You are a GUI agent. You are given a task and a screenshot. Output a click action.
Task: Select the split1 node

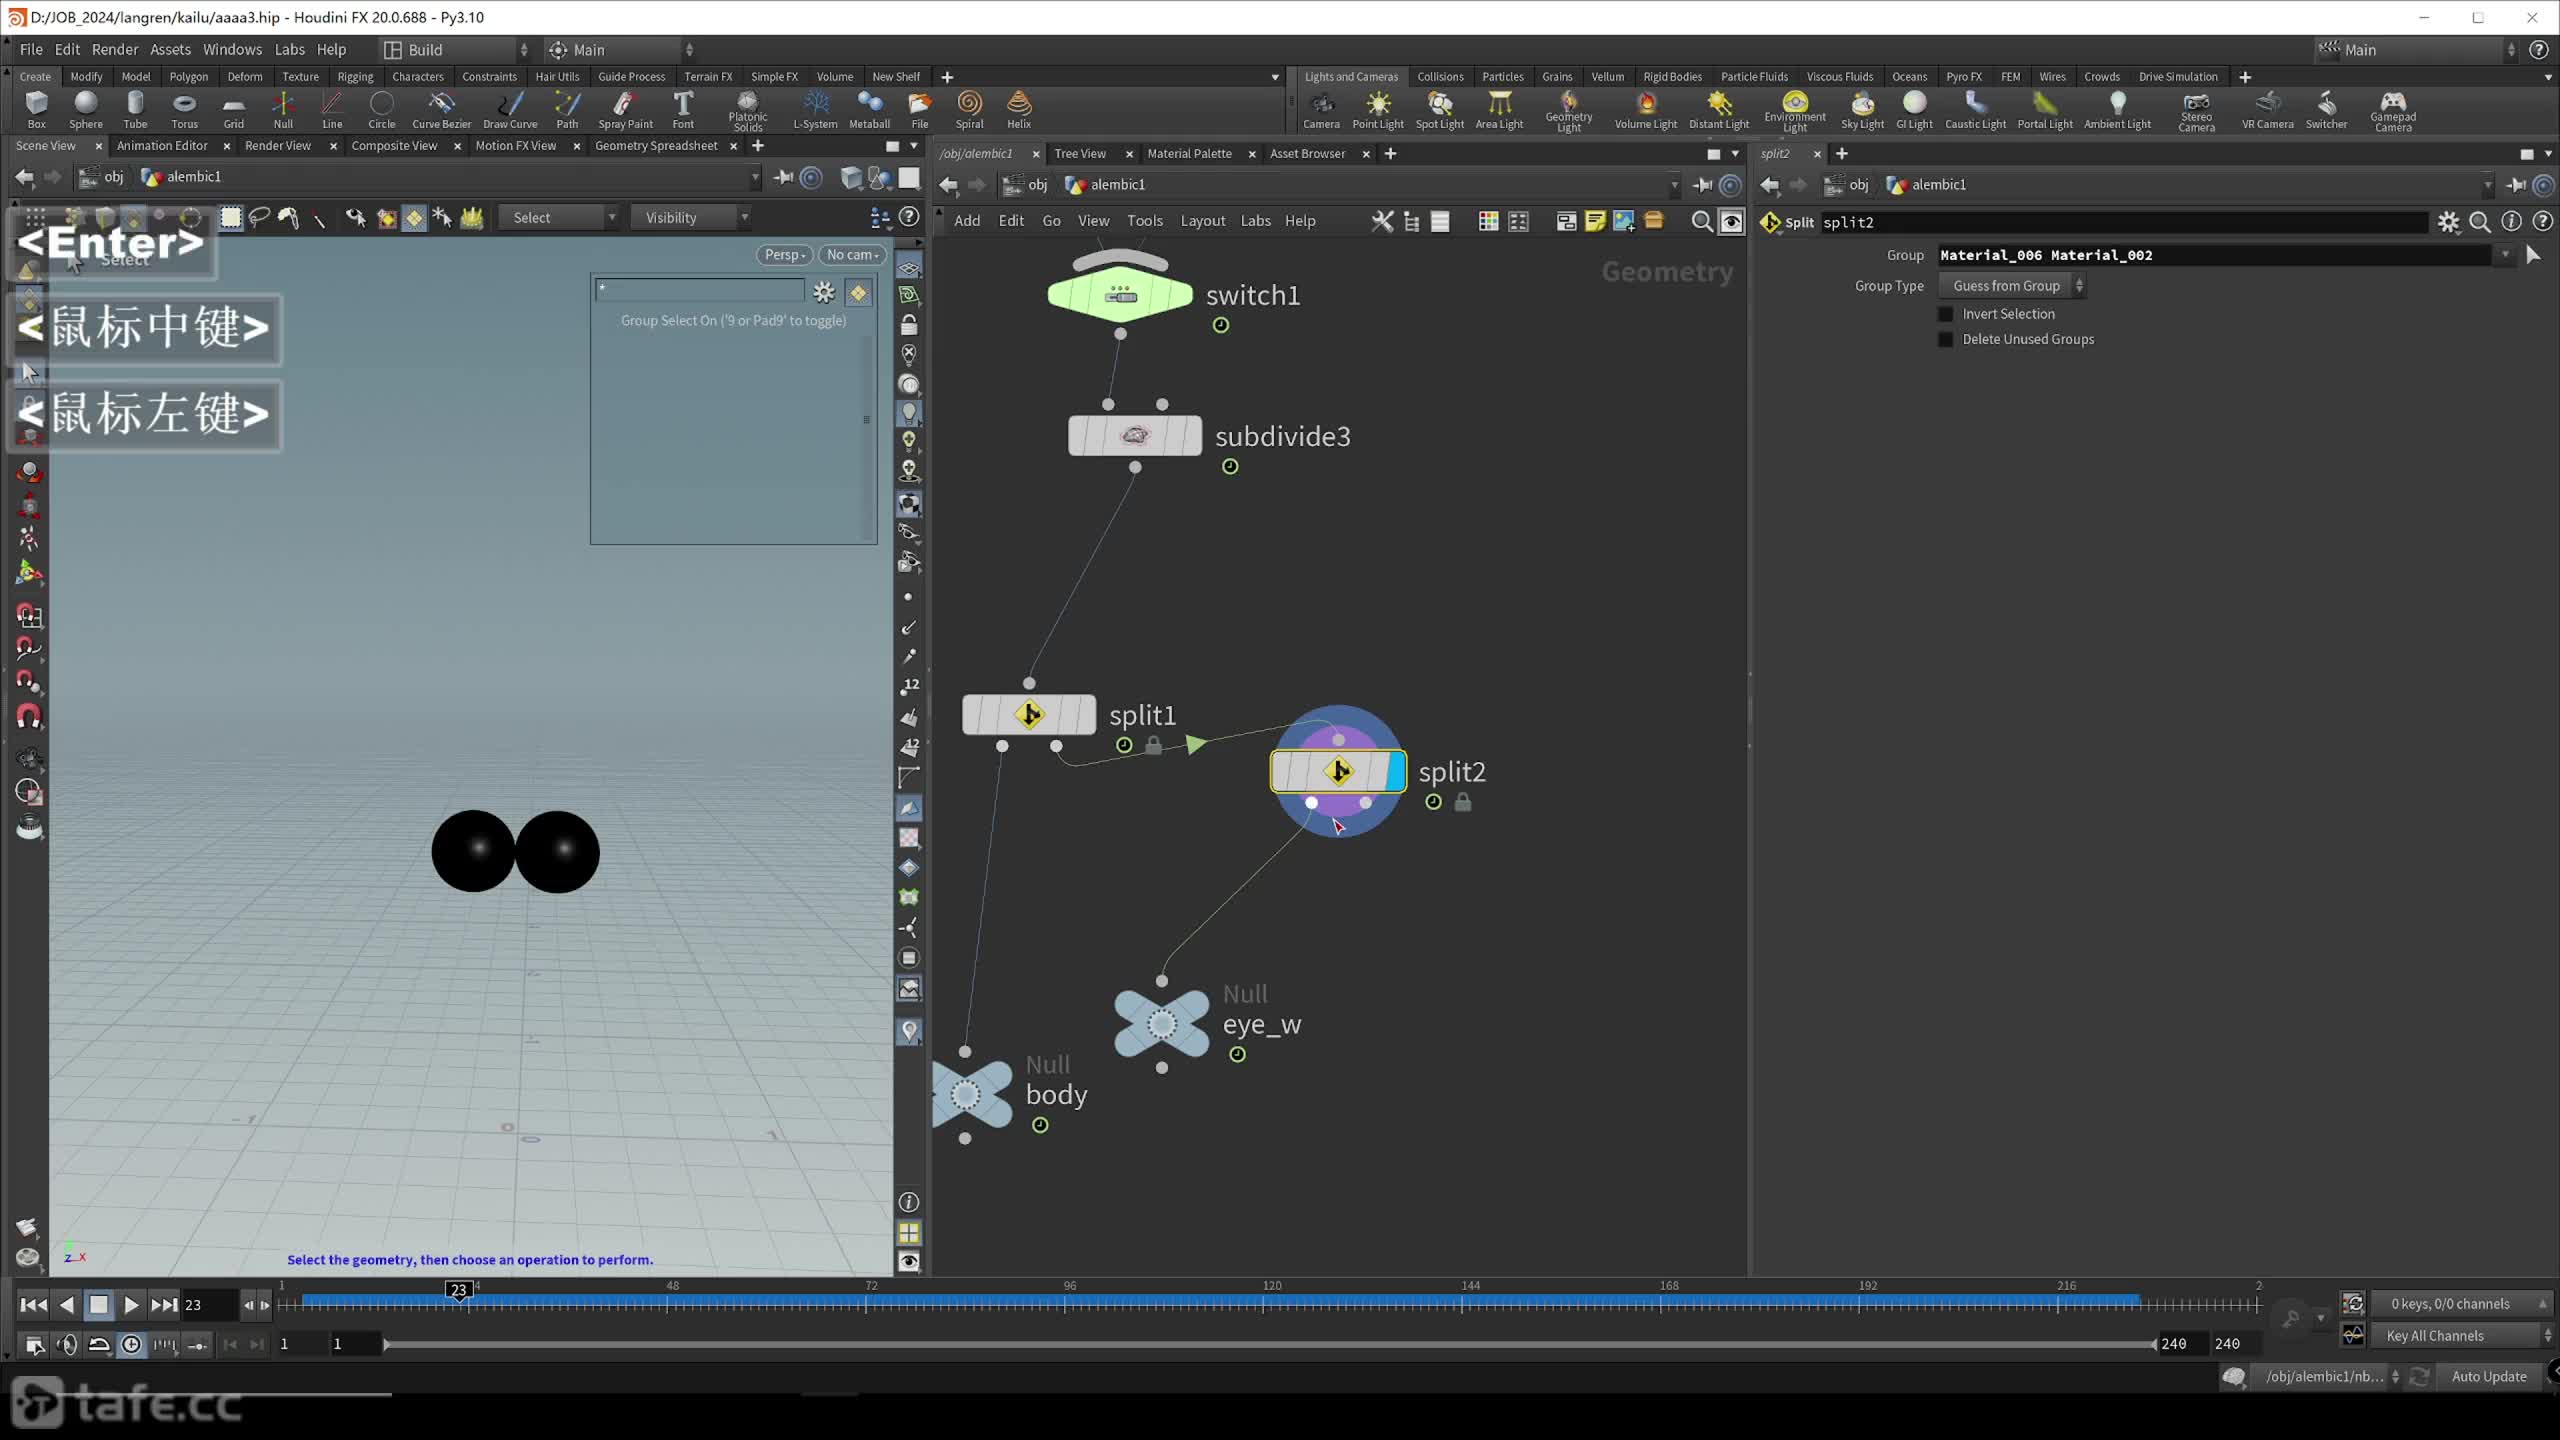1029,715
